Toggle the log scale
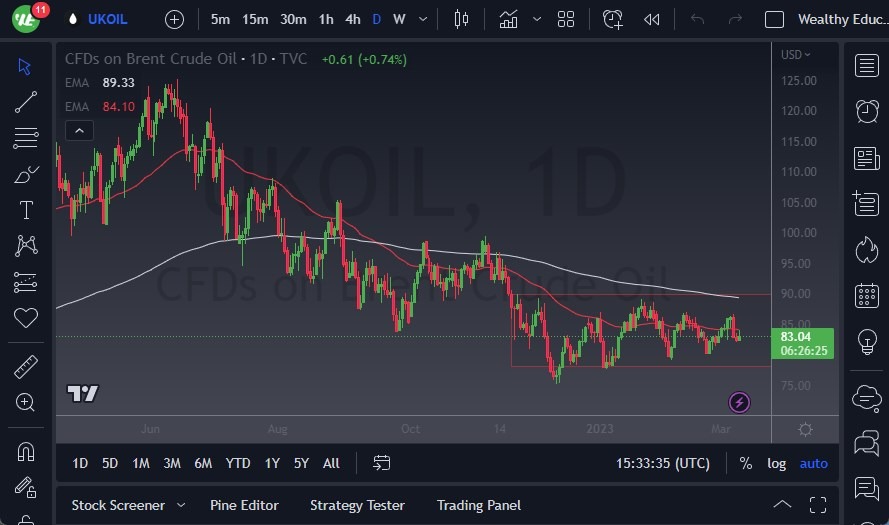889x525 pixels. click(776, 463)
